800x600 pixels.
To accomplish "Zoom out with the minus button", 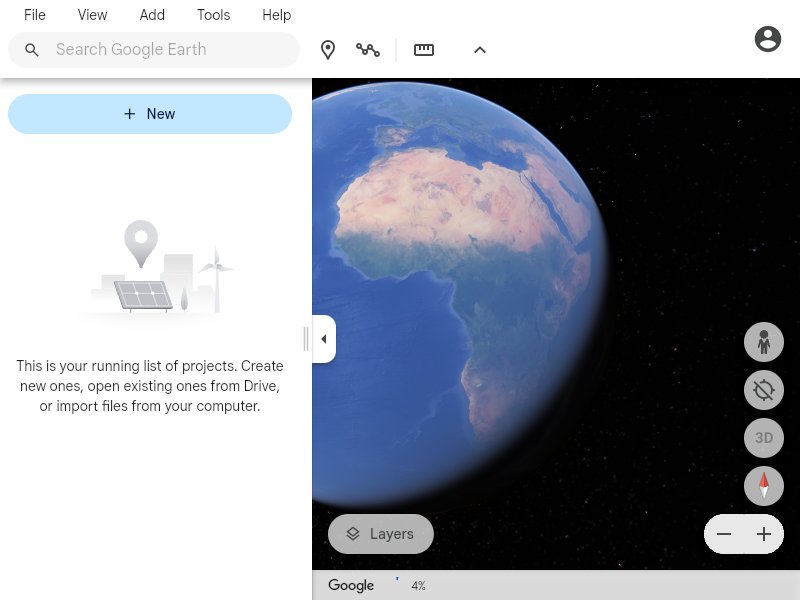I will [723, 534].
